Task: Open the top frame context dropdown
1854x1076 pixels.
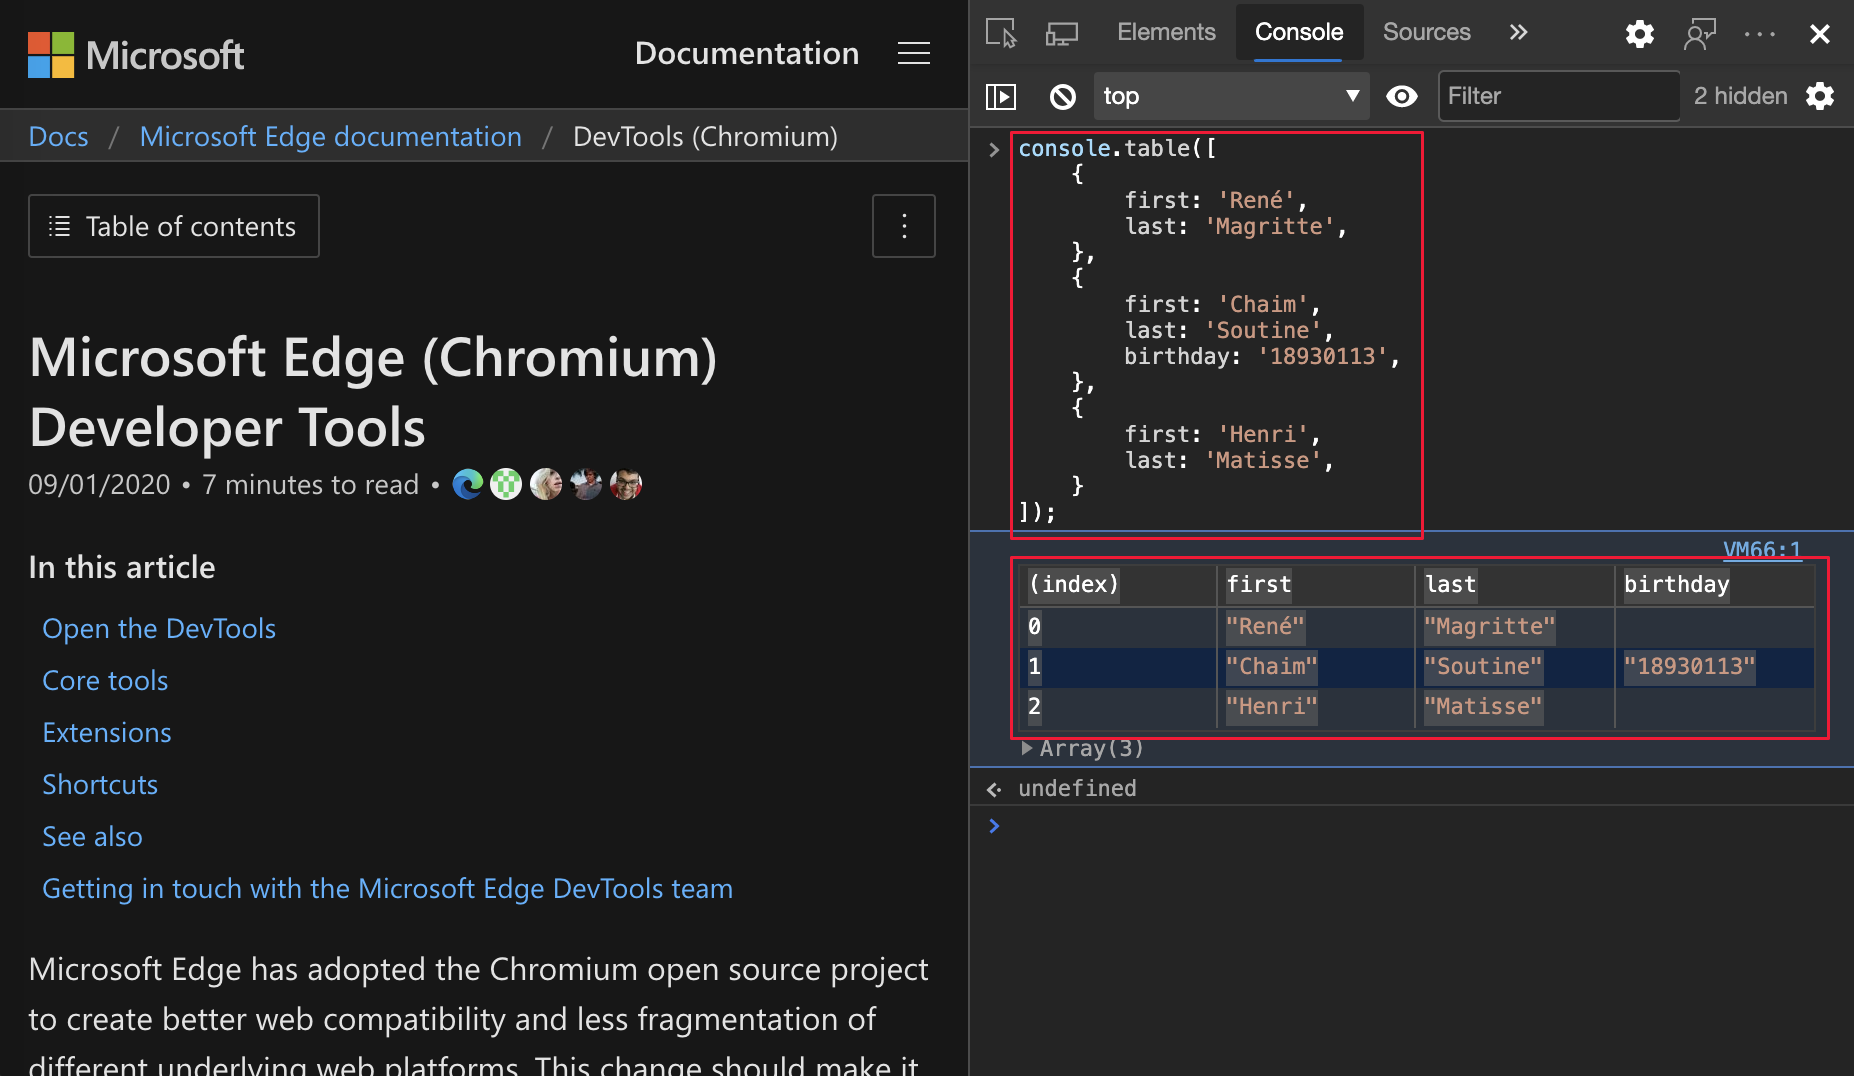Action: (1232, 96)
